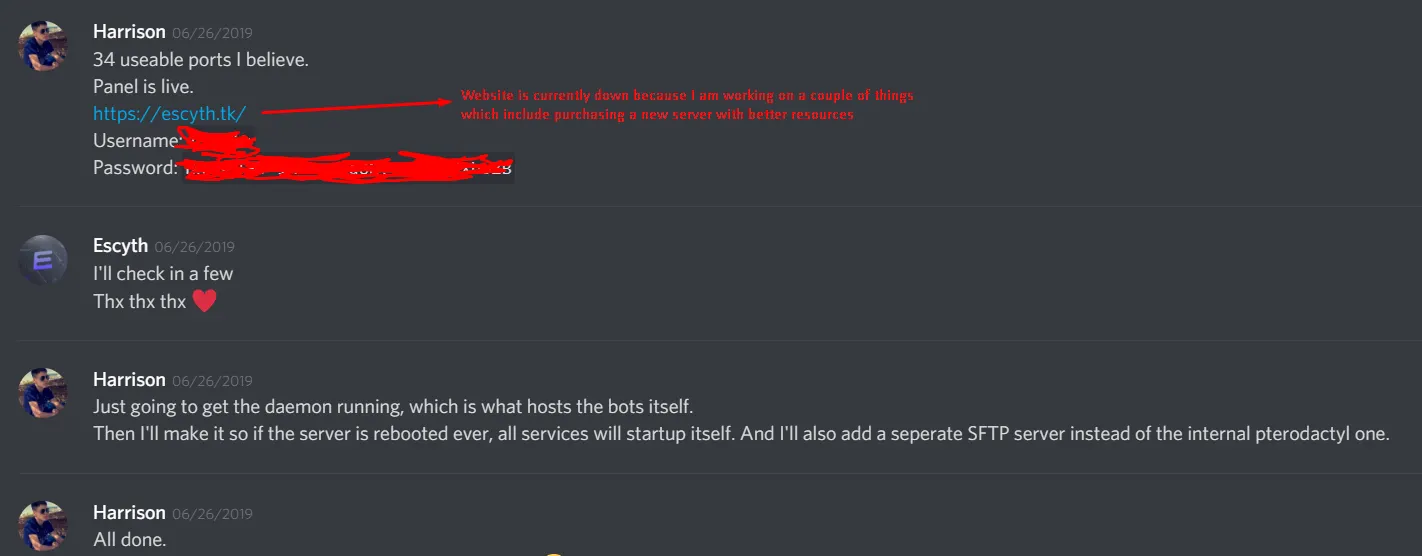Click the separate SFTP server message line
This screenshot has height=556, width=1422.
click(x=741, y=434)
